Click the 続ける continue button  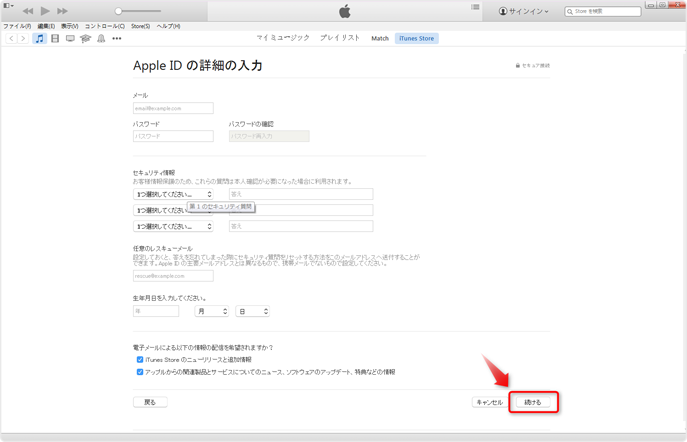coord(533,402)
